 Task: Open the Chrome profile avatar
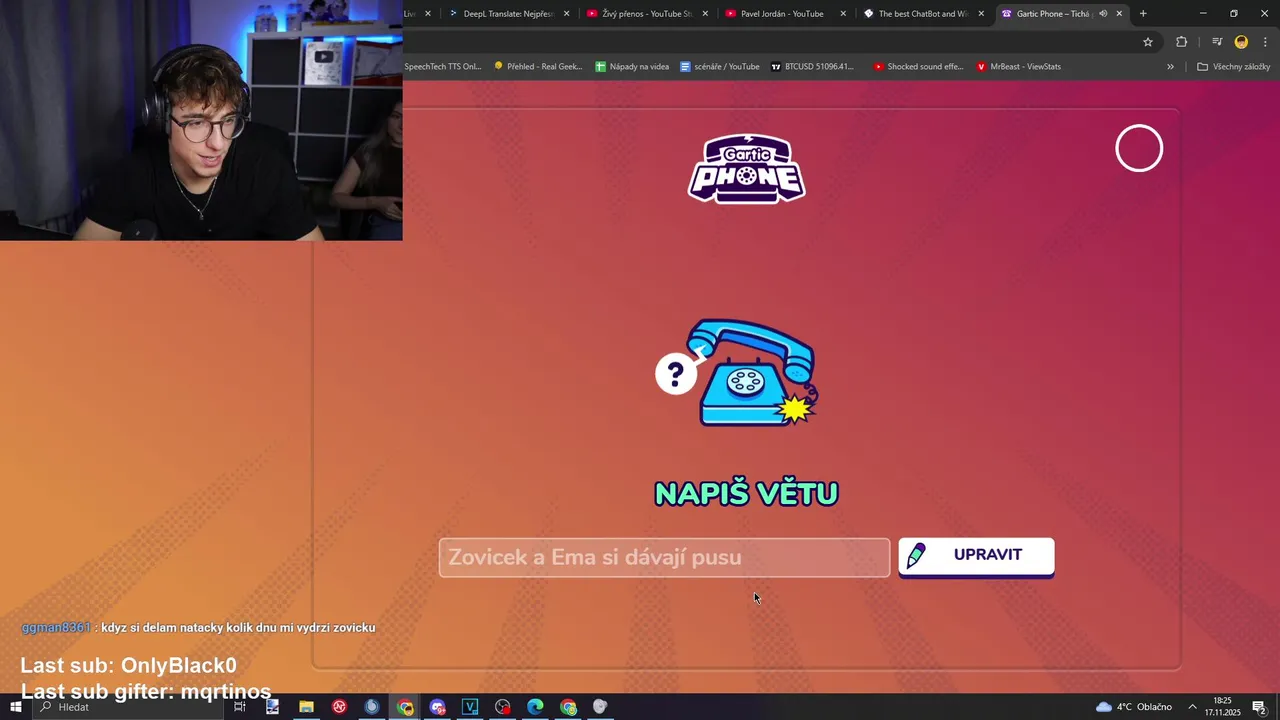pyautogui.click(x=1241, y=42)
